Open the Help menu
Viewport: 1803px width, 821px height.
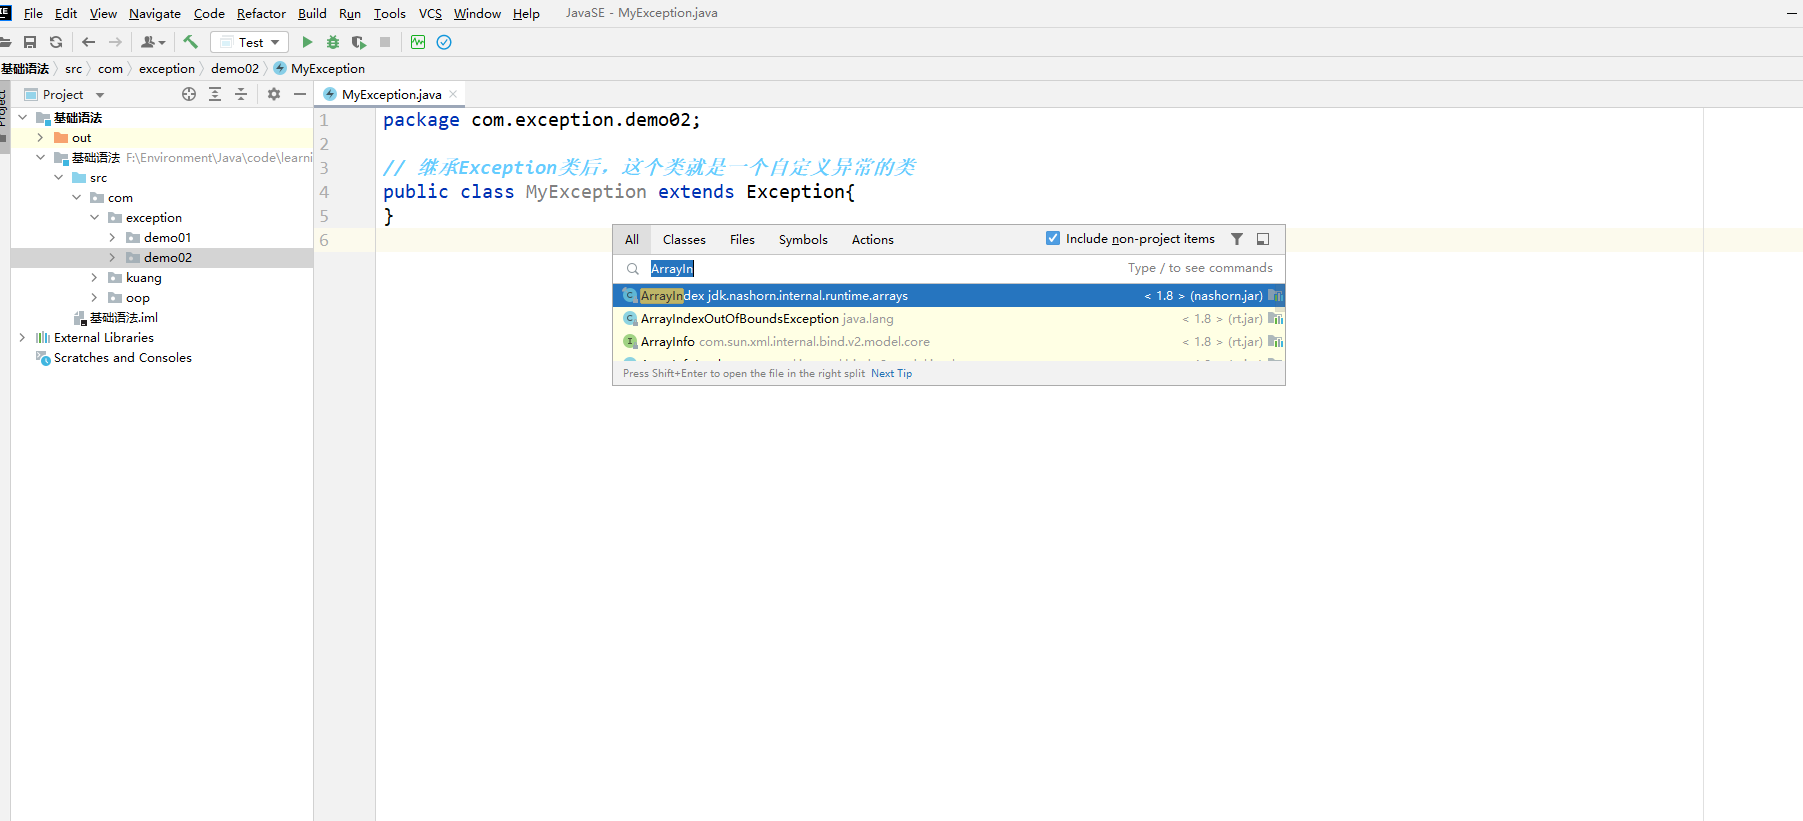point(526,13)
